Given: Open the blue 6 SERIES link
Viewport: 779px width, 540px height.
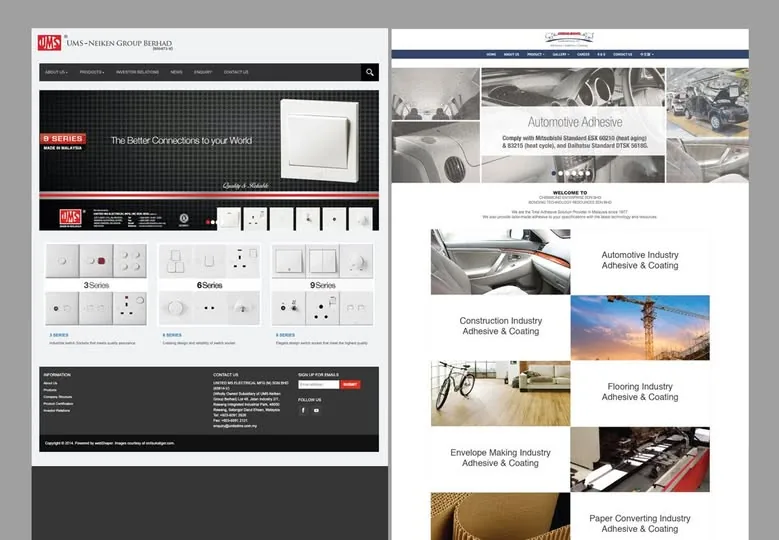Looking at the screenshot, I should point(172,335).
